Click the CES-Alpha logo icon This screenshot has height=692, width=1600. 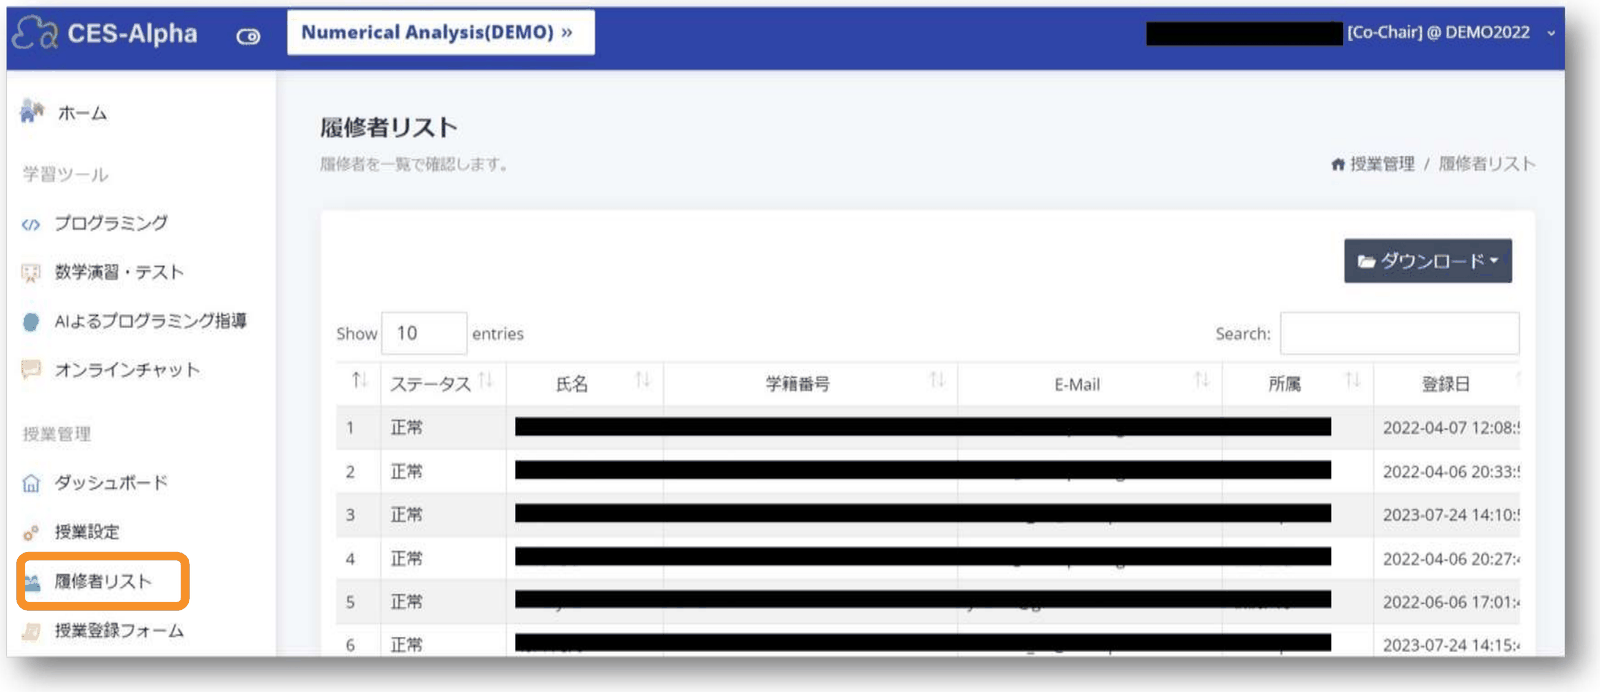[36, 33]
